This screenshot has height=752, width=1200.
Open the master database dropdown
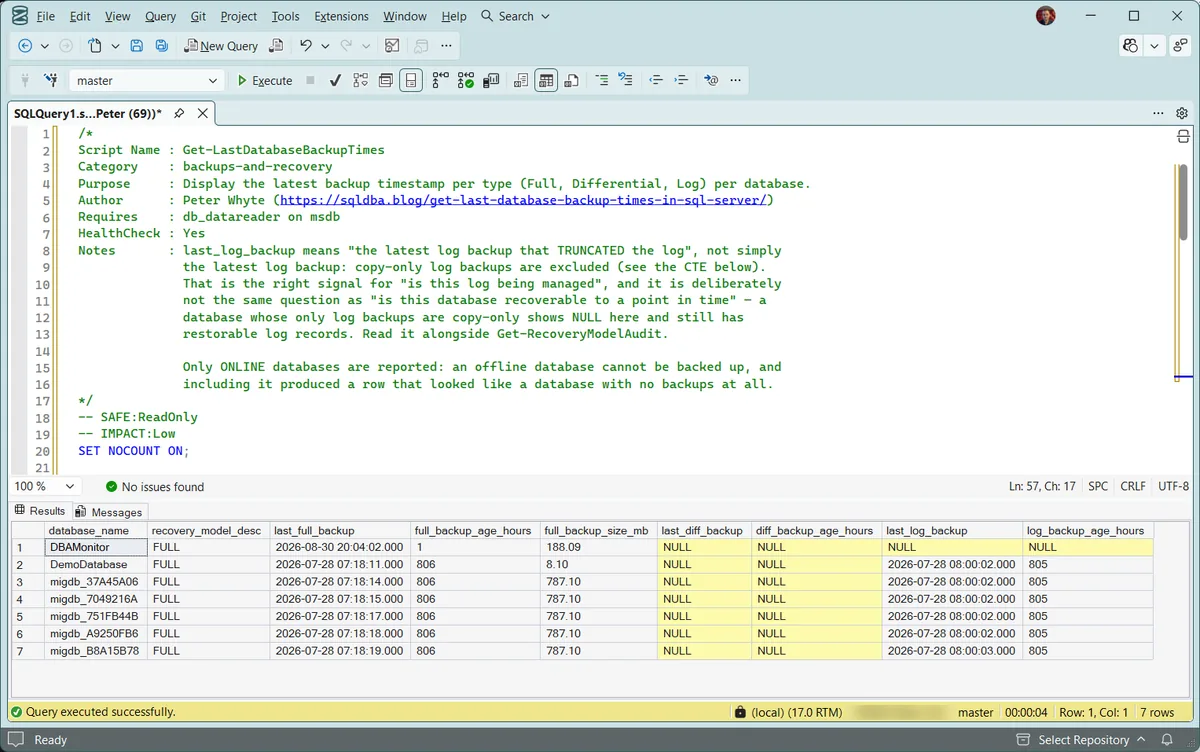(x=146, y=80)
